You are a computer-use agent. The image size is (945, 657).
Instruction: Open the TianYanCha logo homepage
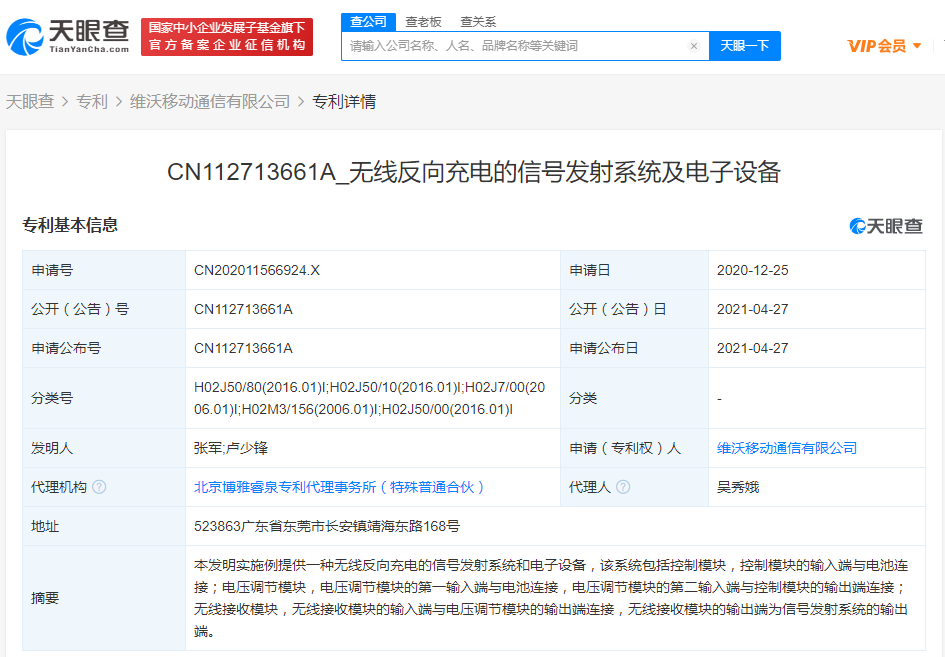(x=68, y=36)
